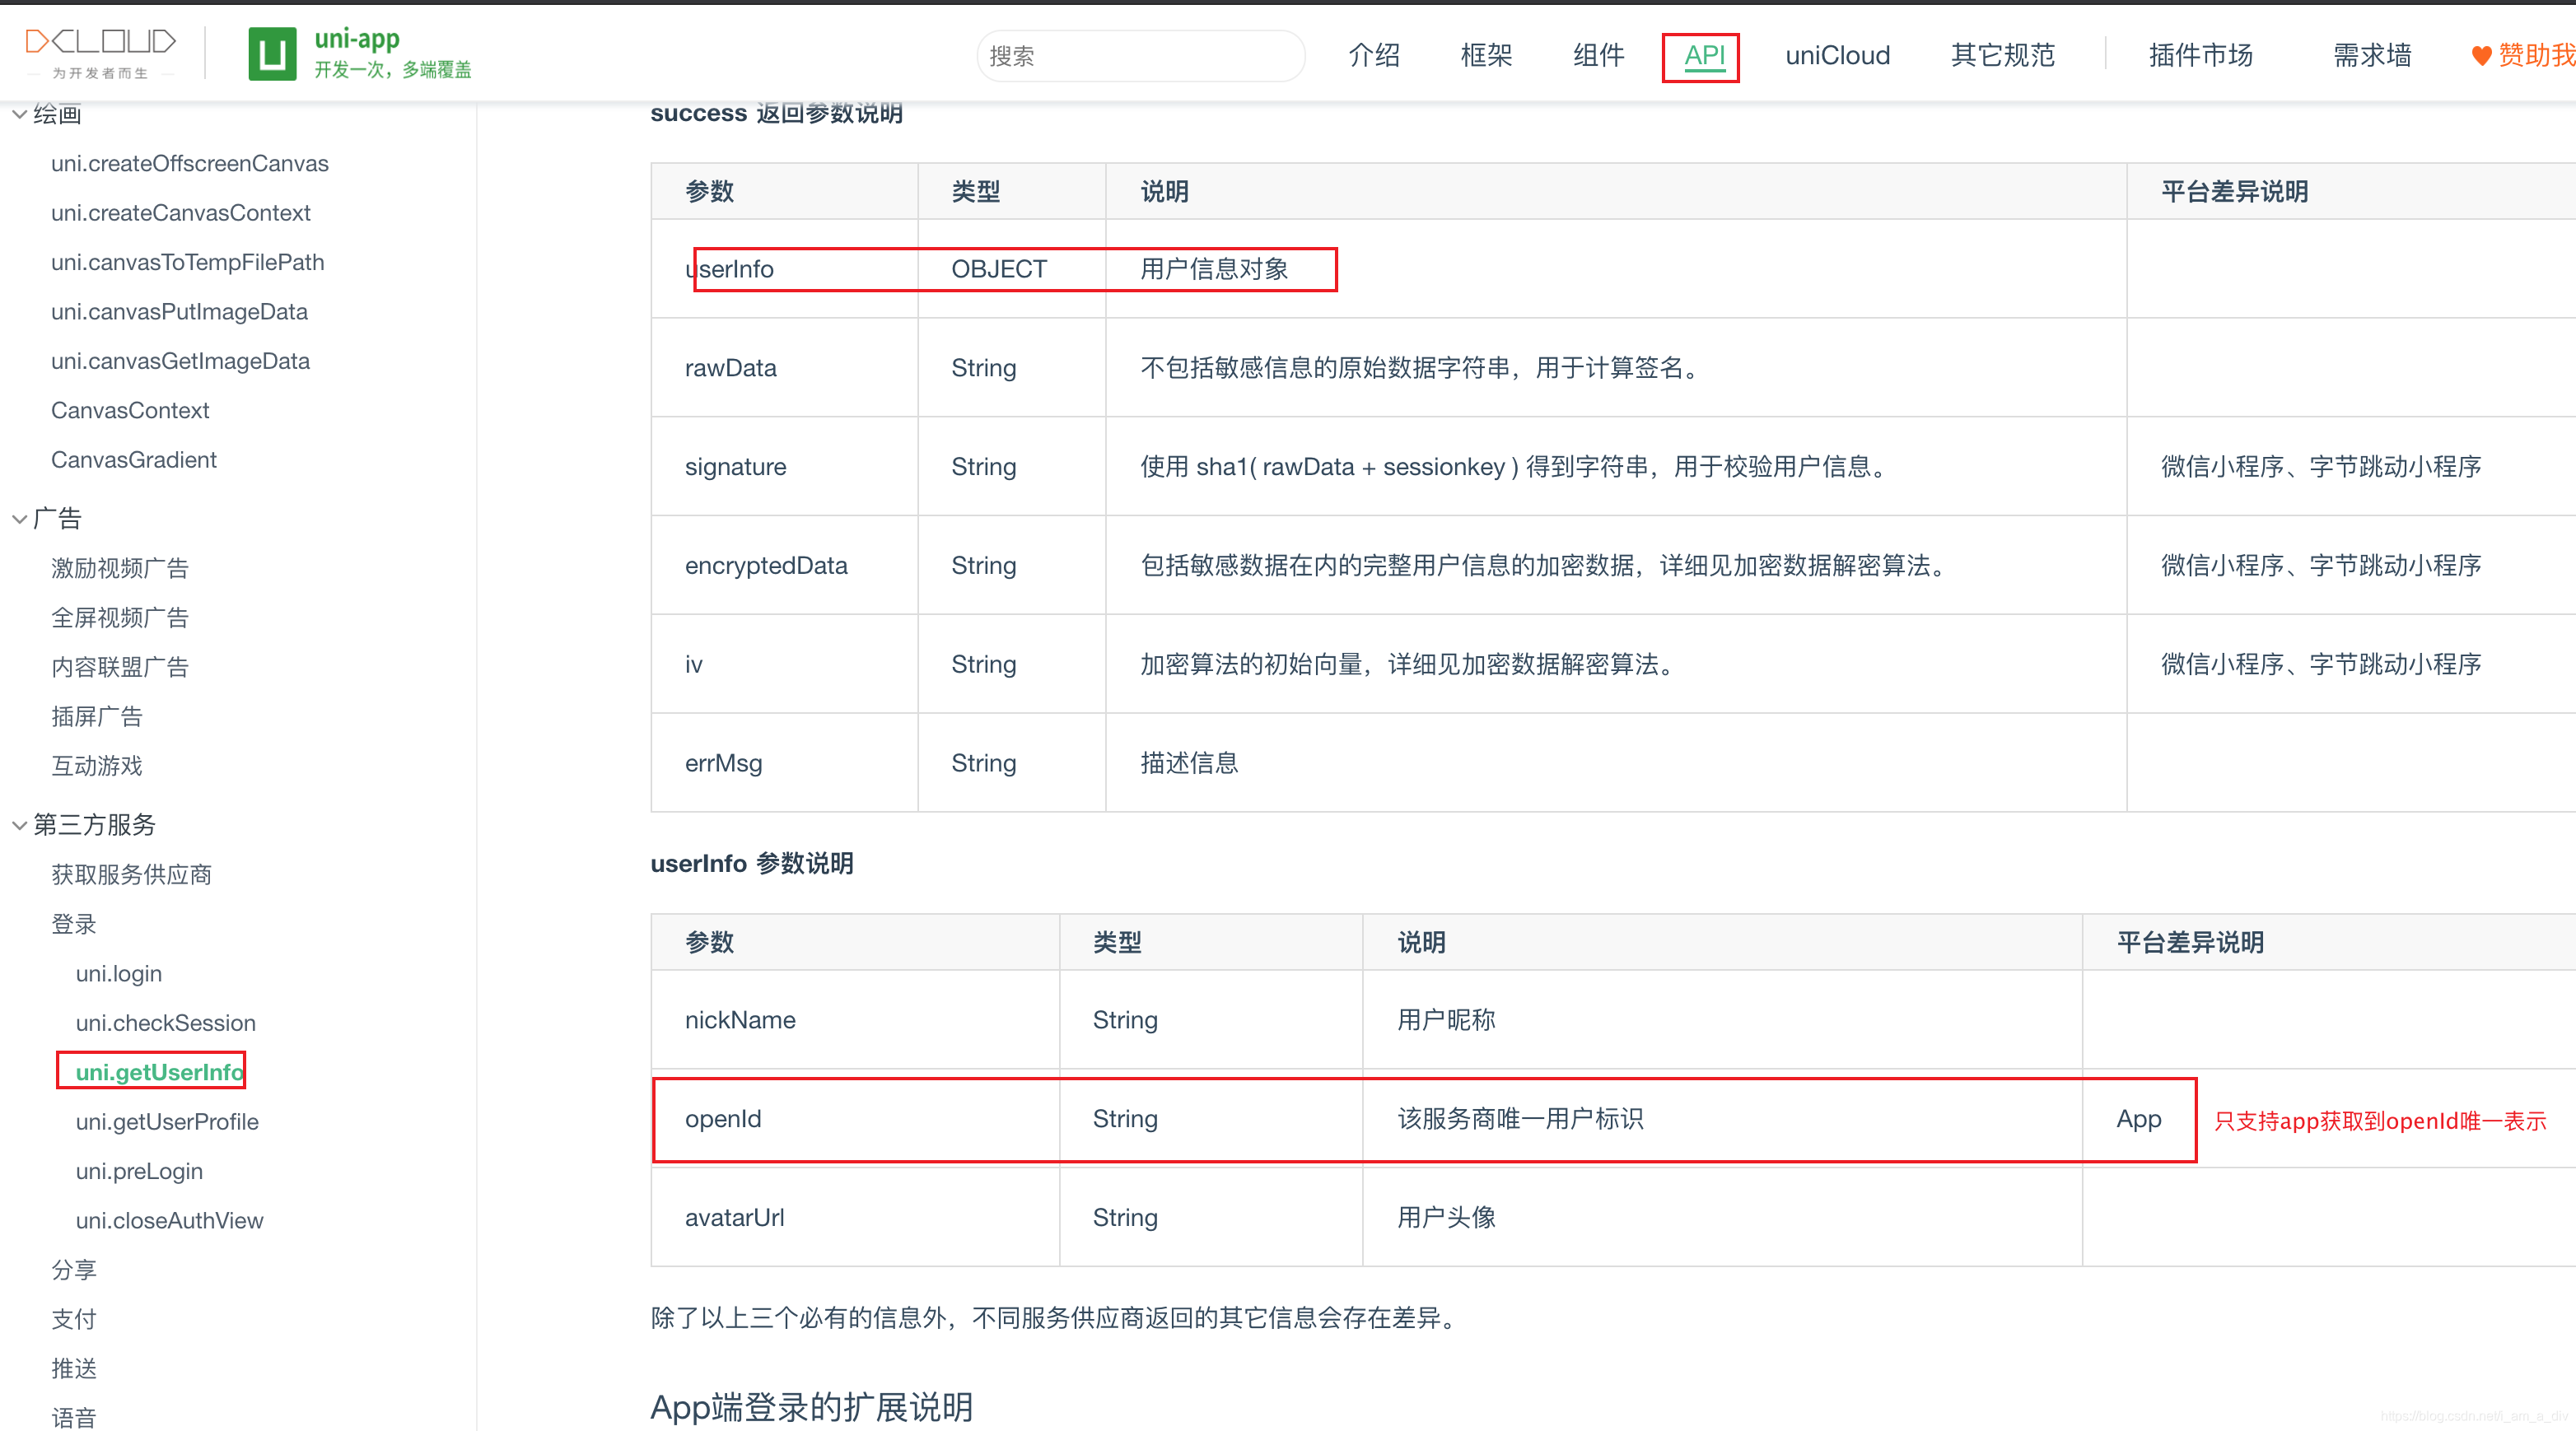The height and width of the screenshot is (1431, 2576).
Task: Open the 支付 sidebar category
Action: 74,1319
